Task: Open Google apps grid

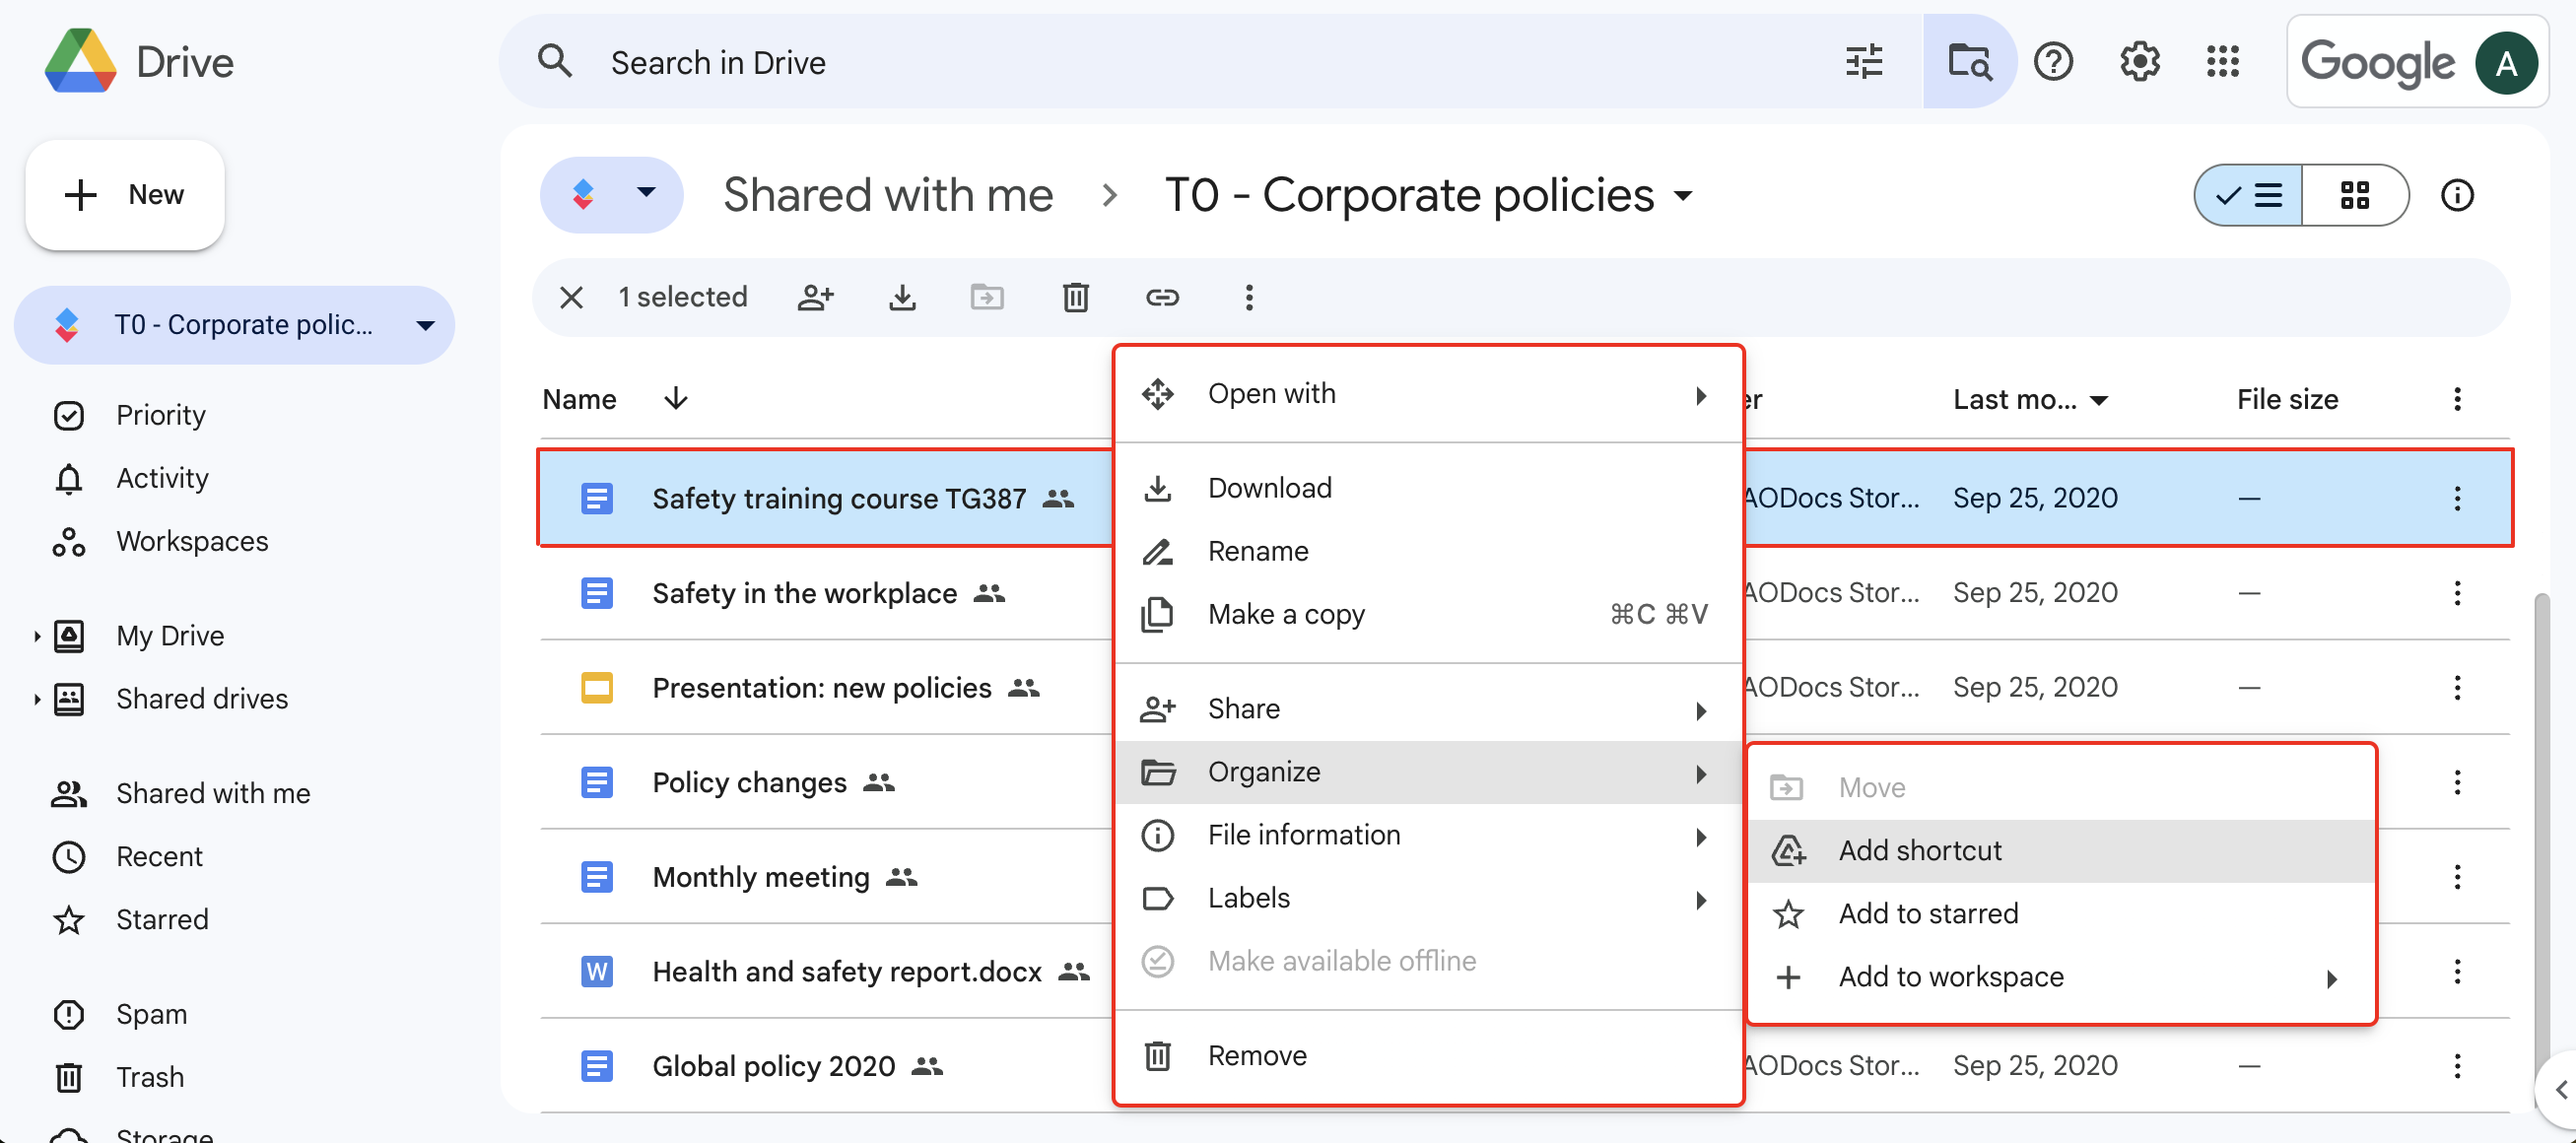Action: [2222, 62]
